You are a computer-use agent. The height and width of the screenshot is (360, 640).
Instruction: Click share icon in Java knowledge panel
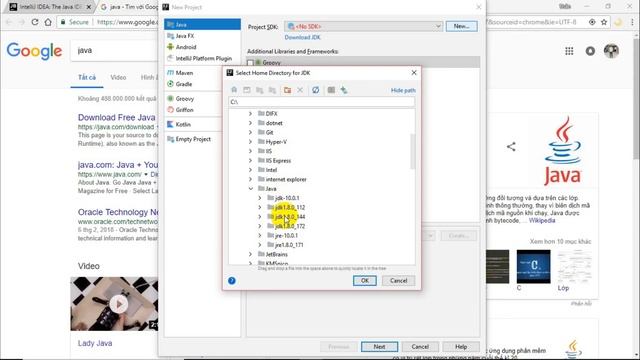tap(511, 146)
